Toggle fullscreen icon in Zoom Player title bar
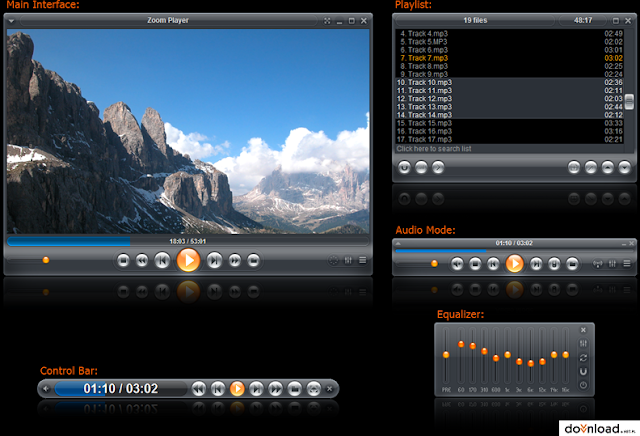 pos(327,21)
